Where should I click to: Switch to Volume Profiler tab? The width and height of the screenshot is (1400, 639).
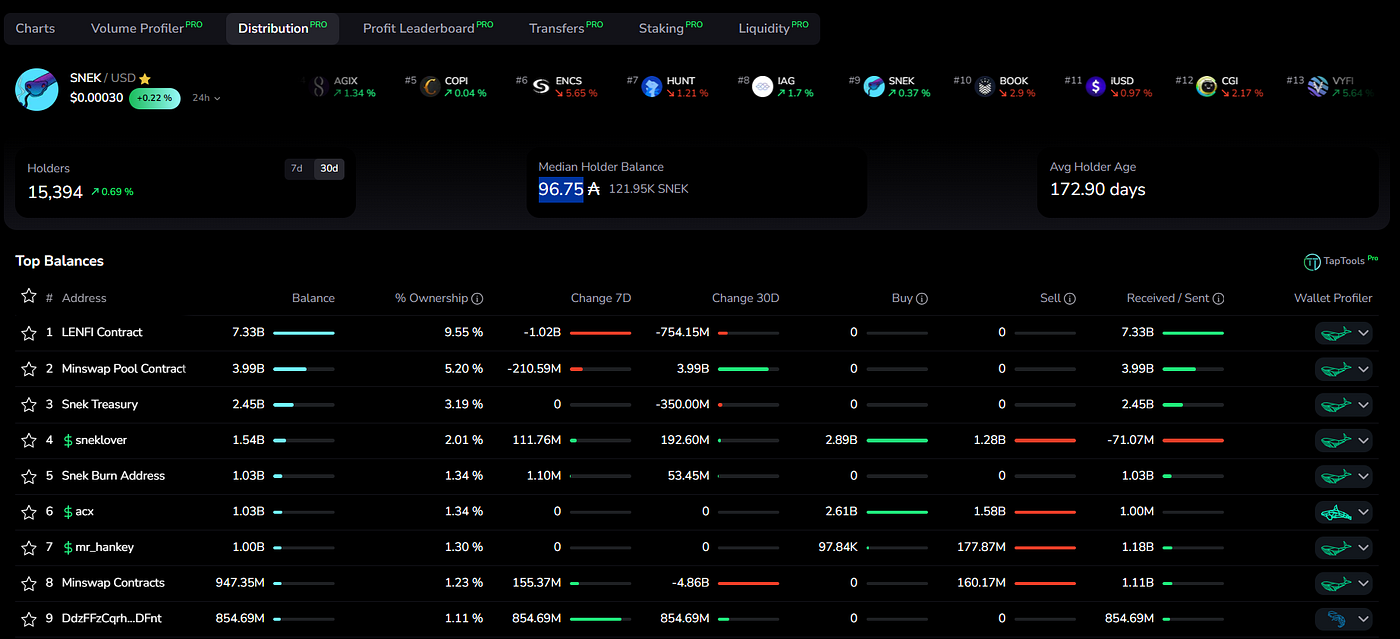click(x=146, y=28)
